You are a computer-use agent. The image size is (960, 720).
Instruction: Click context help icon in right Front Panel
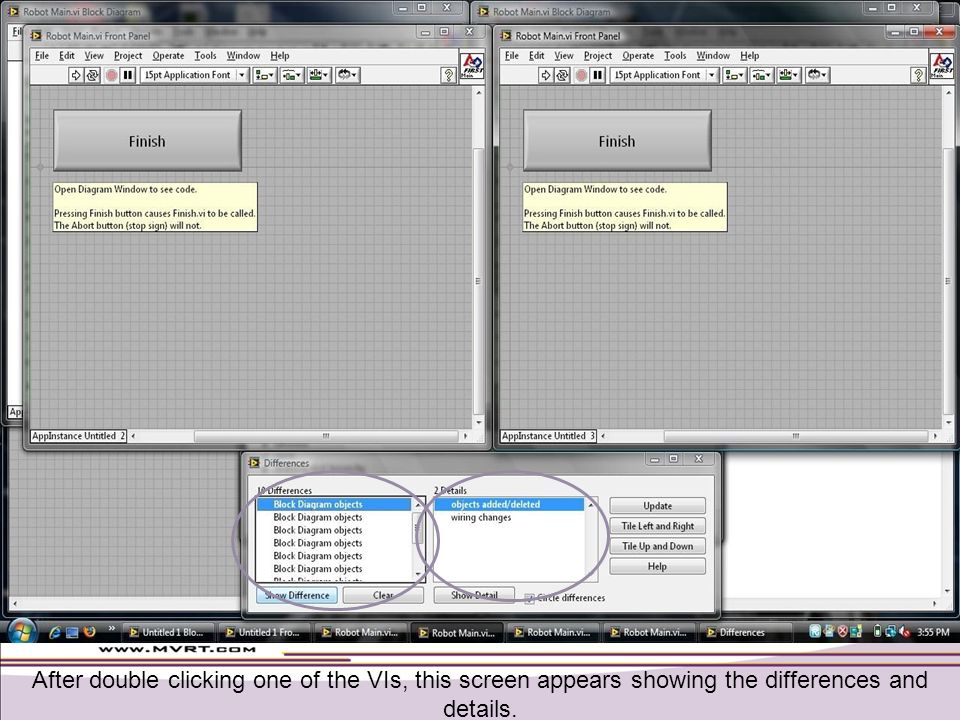pos(918,75)
